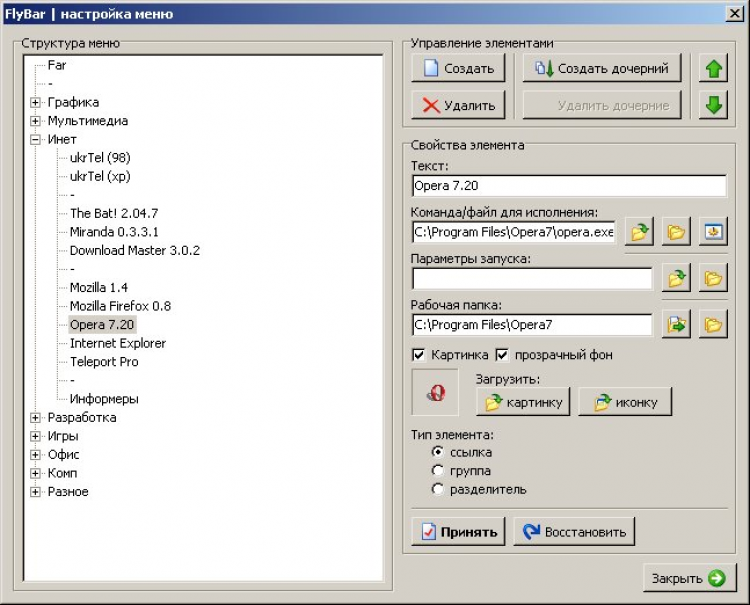750x605 pixels.
Task: Expand the Офис tree node
Action: [x=35, y=454]
